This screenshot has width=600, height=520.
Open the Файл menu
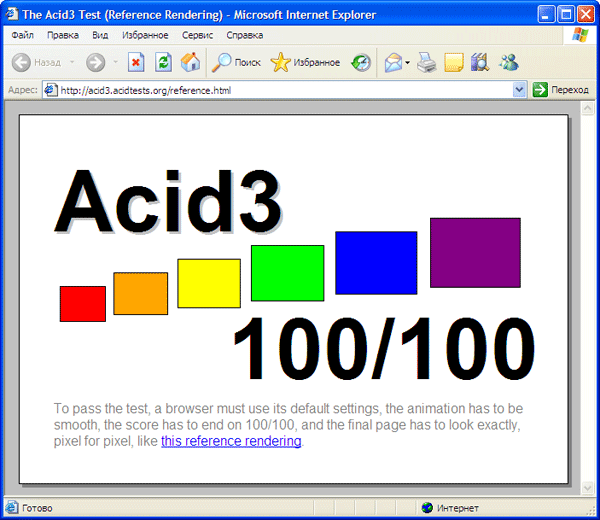click(22, 35)
